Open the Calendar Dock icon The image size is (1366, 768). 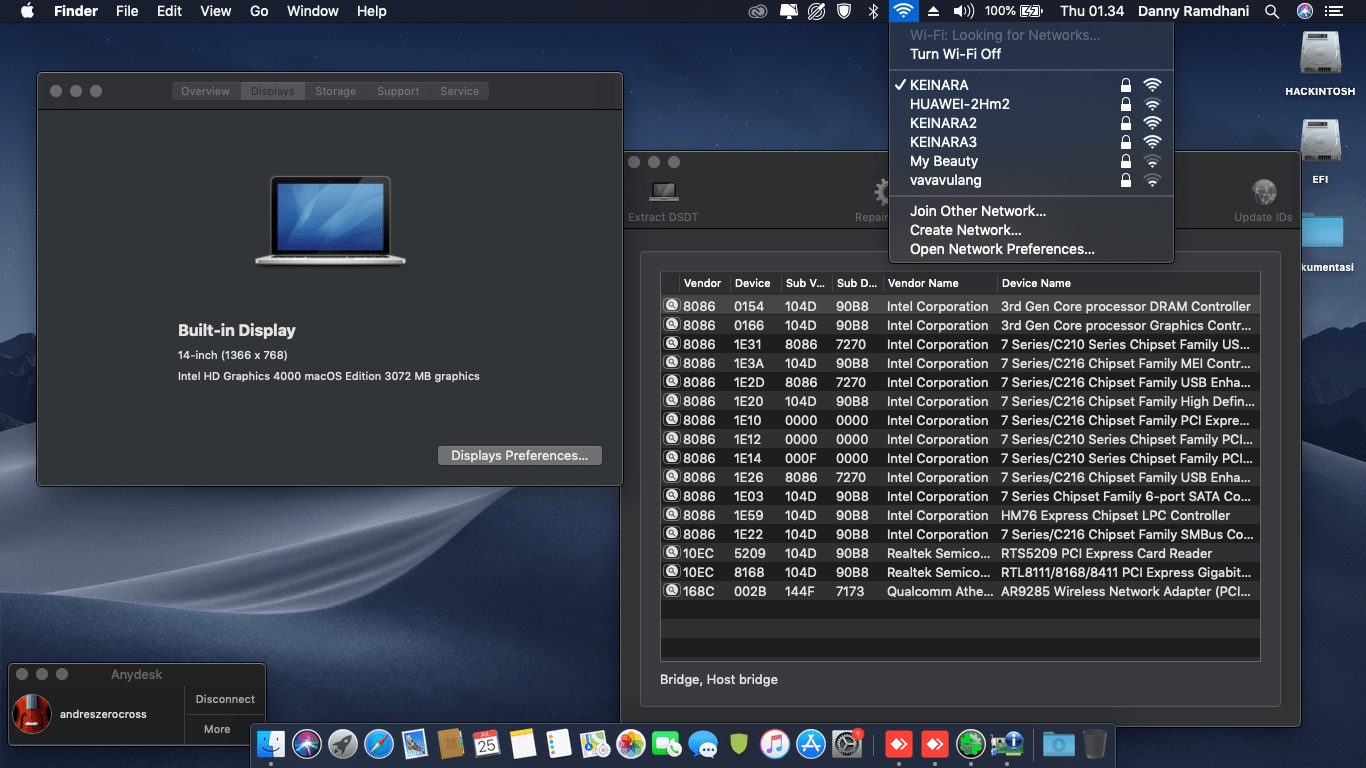coord(487,743)
